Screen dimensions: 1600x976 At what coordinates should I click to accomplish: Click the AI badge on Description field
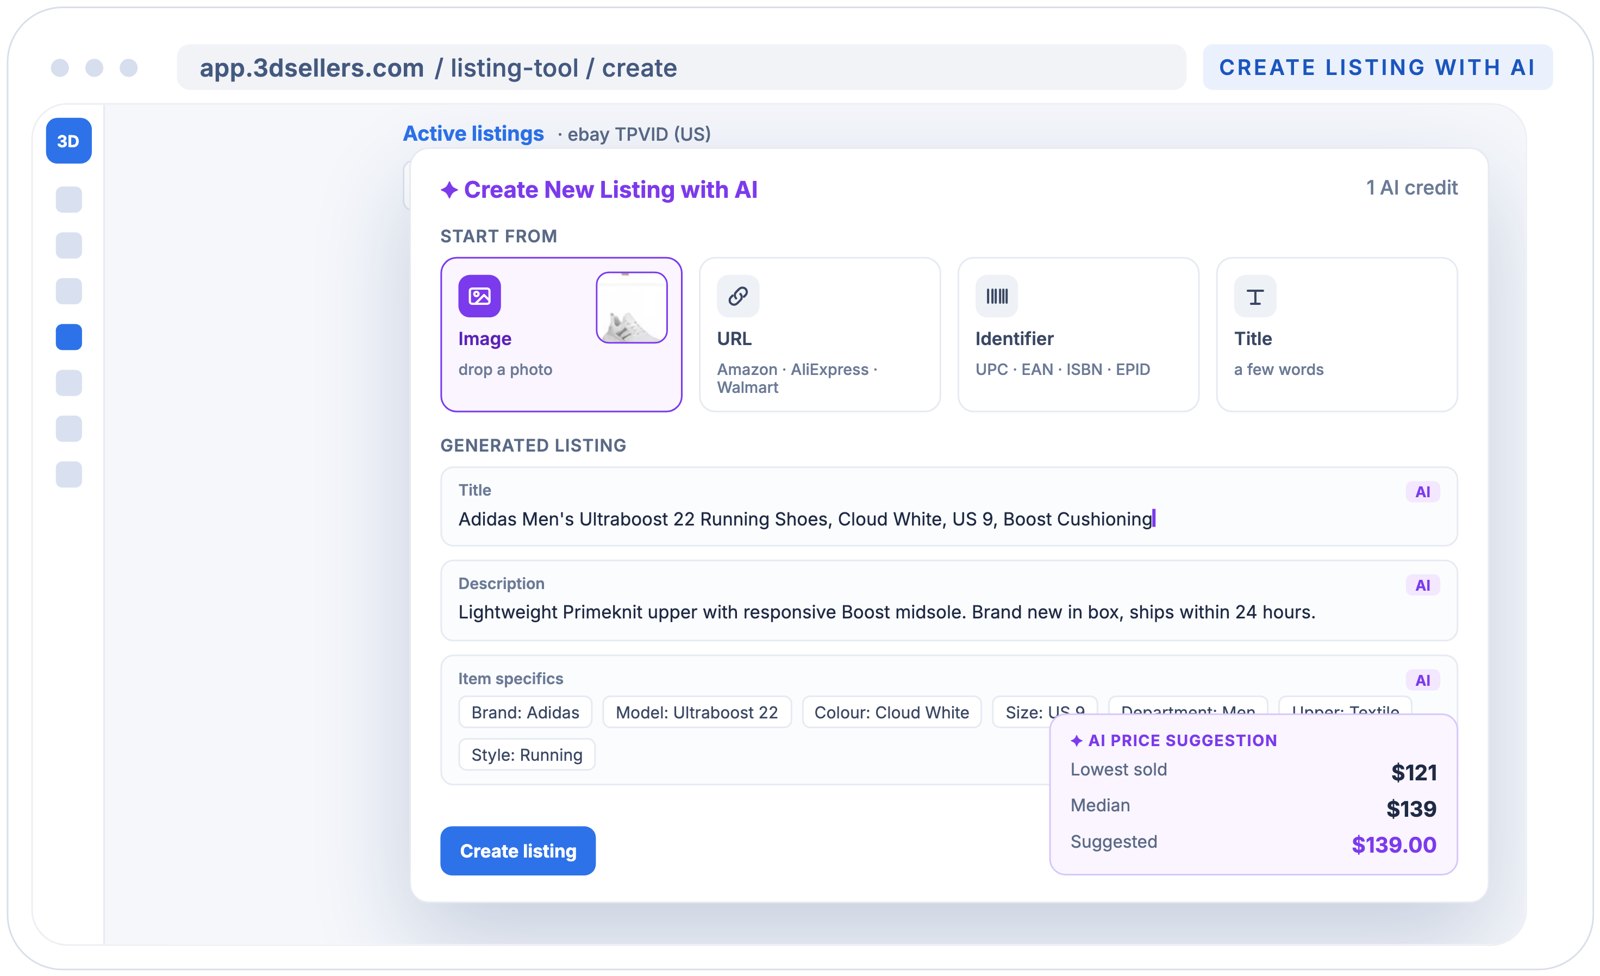1422,586
